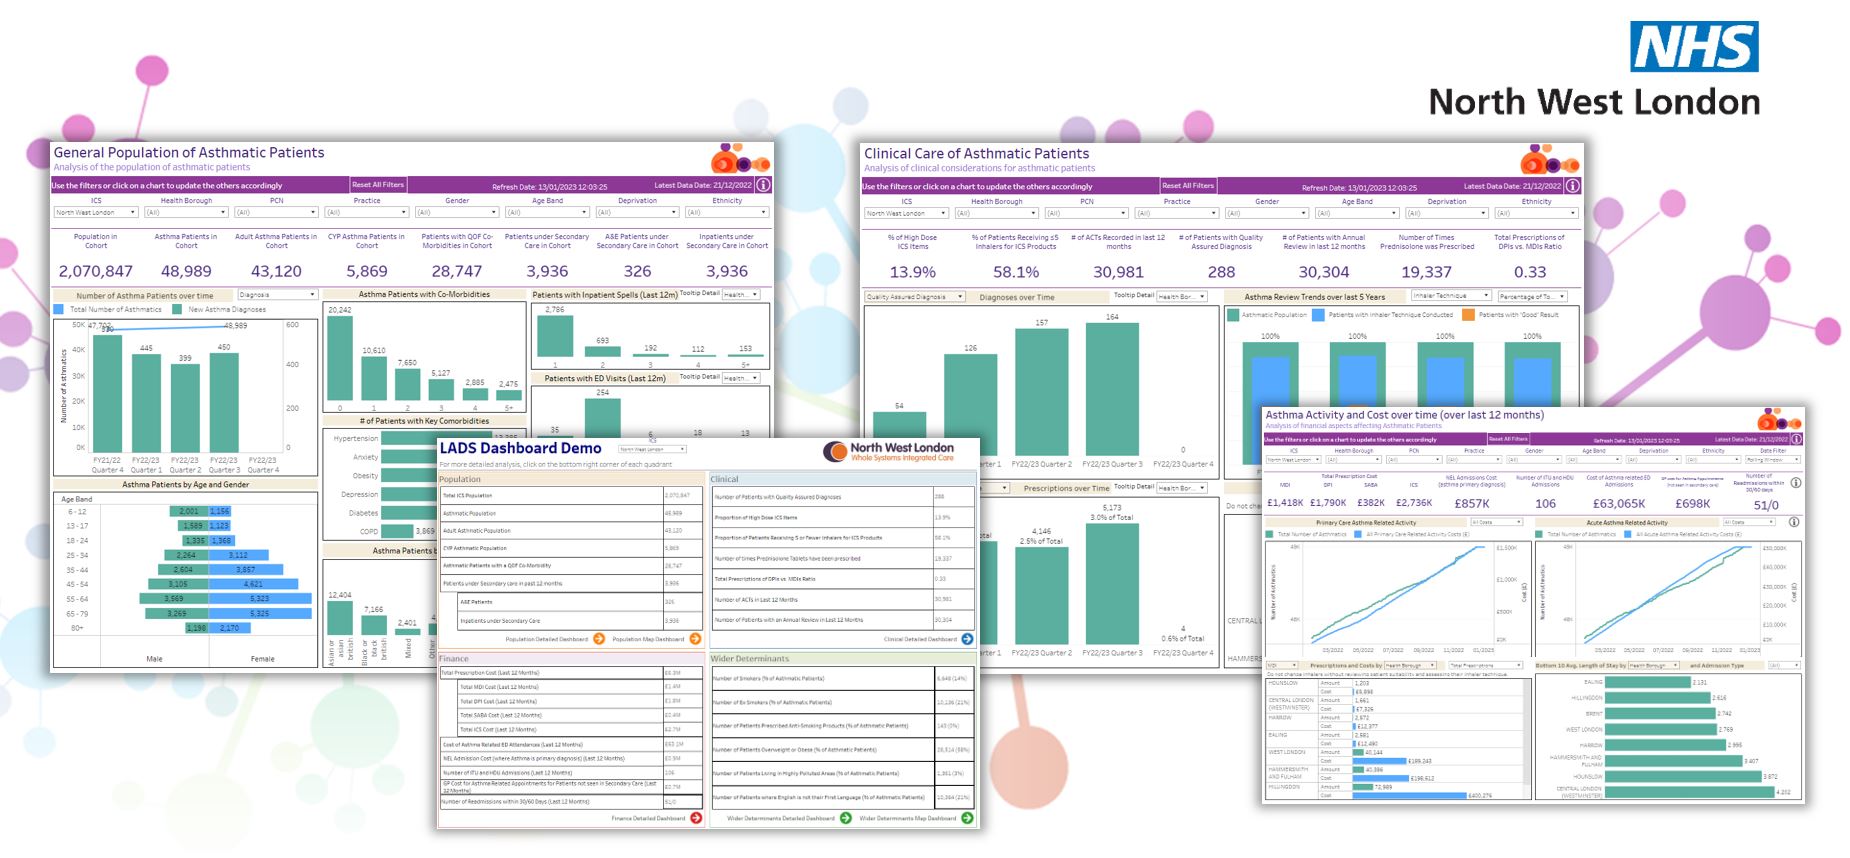Click Whole Systems Integrated Care logo in LADS demo
Viewport: 1850px width, 858px height.
(x=889, y=452)
